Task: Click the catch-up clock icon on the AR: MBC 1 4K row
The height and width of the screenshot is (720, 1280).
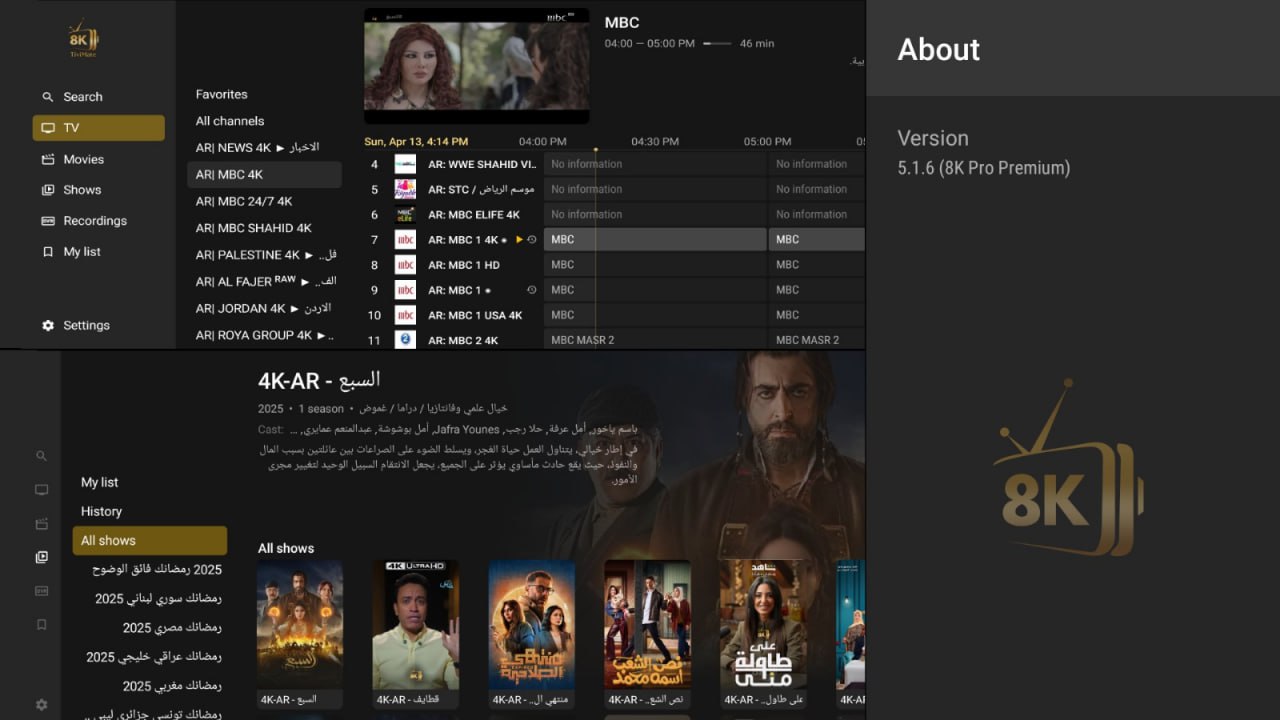Action: click(x=532, y=240)
